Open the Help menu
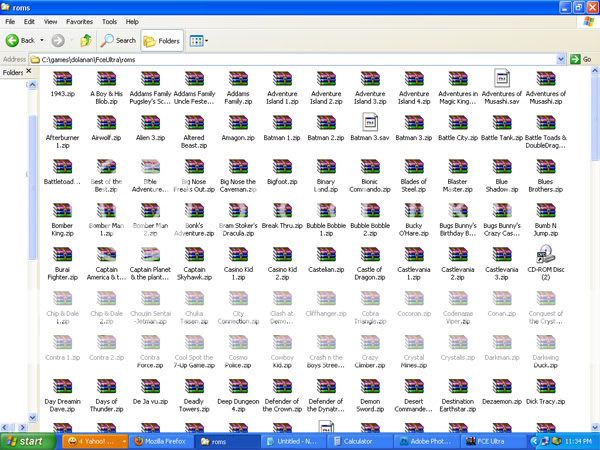 (132, 22)
